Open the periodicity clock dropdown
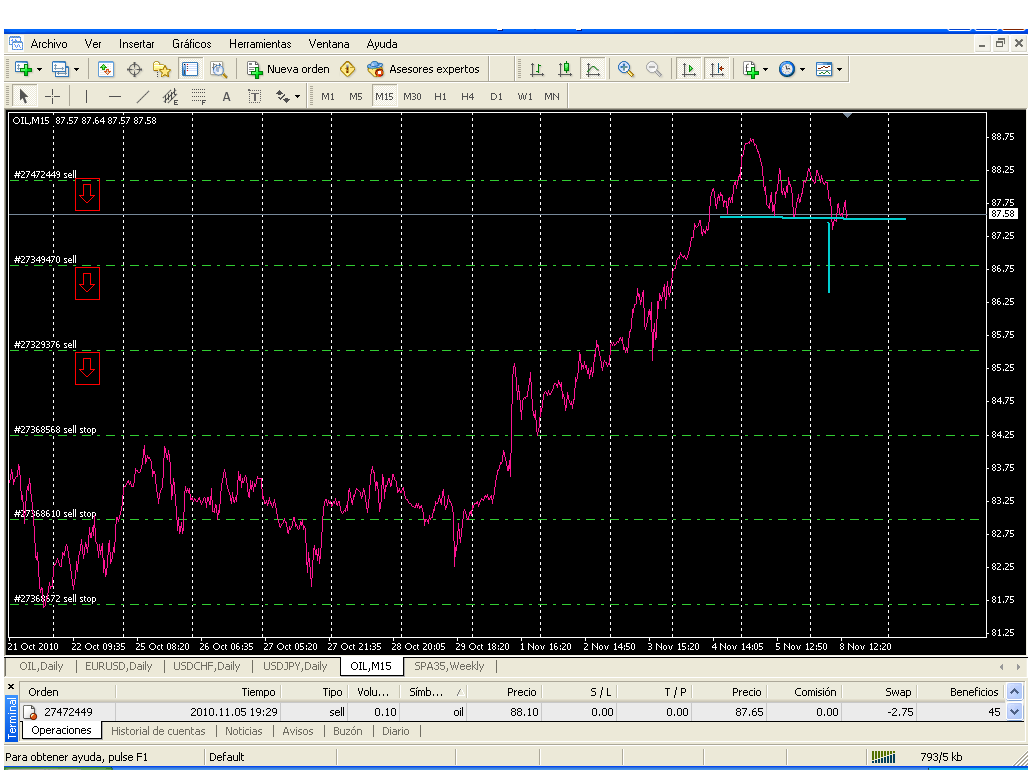Viewport: 1032px width, 770px height. [x=791, y=69]
